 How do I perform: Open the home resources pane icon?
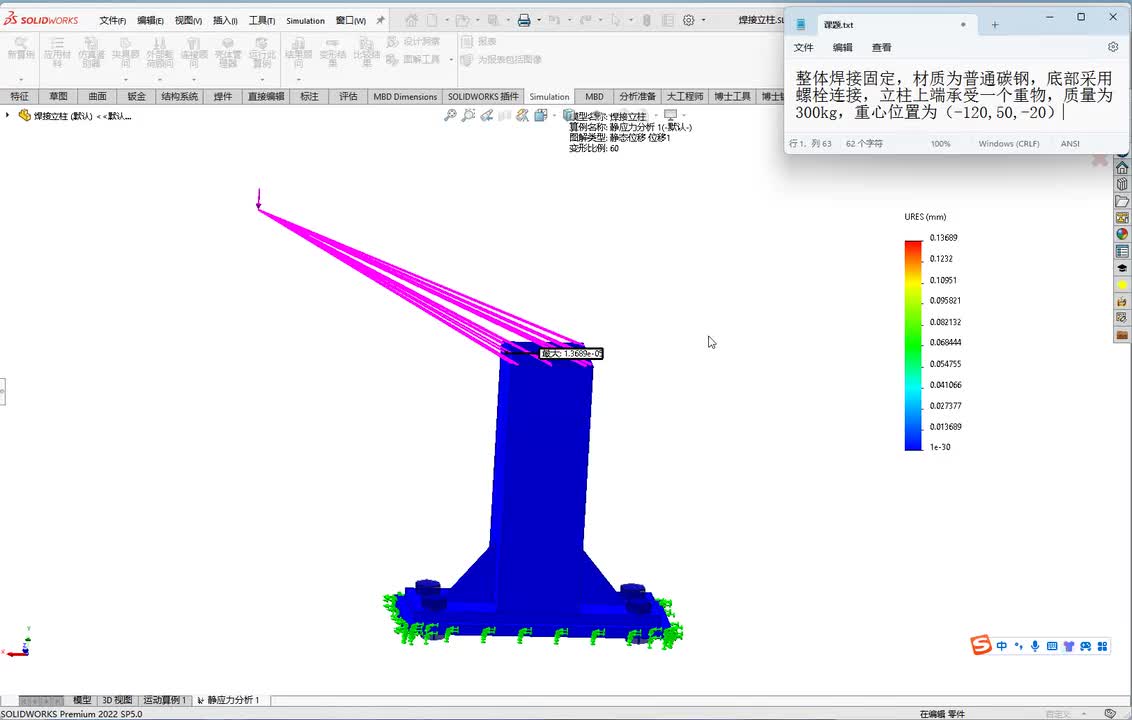pyautogui.click(x=1122, y=167)
